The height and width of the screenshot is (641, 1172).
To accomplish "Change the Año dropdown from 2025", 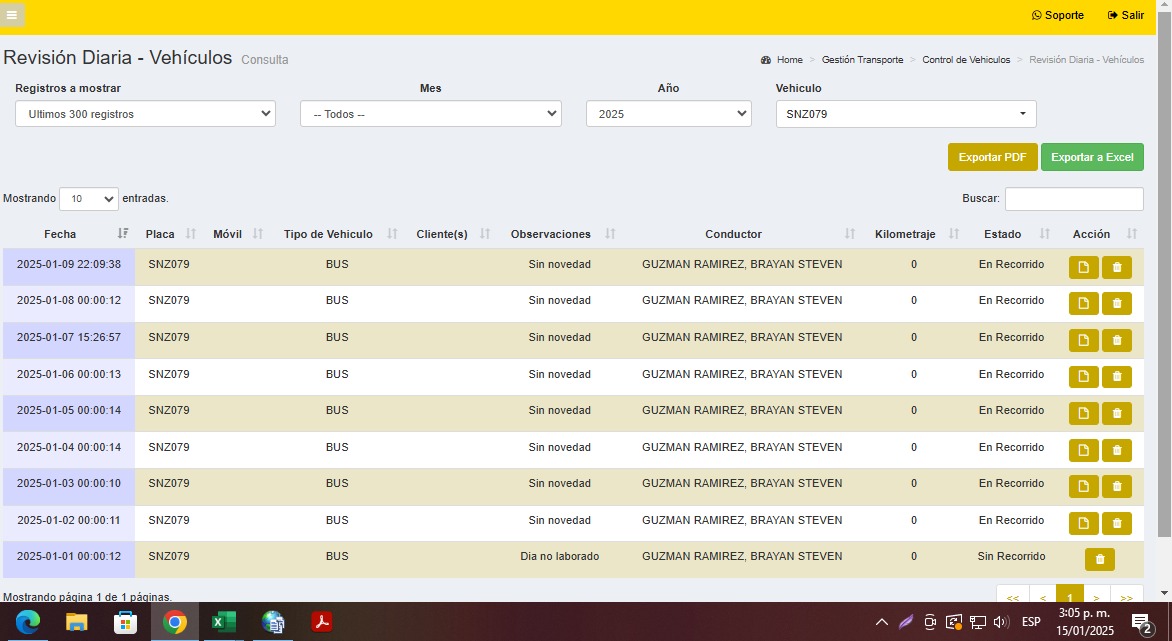I will (x=668, y=114).
